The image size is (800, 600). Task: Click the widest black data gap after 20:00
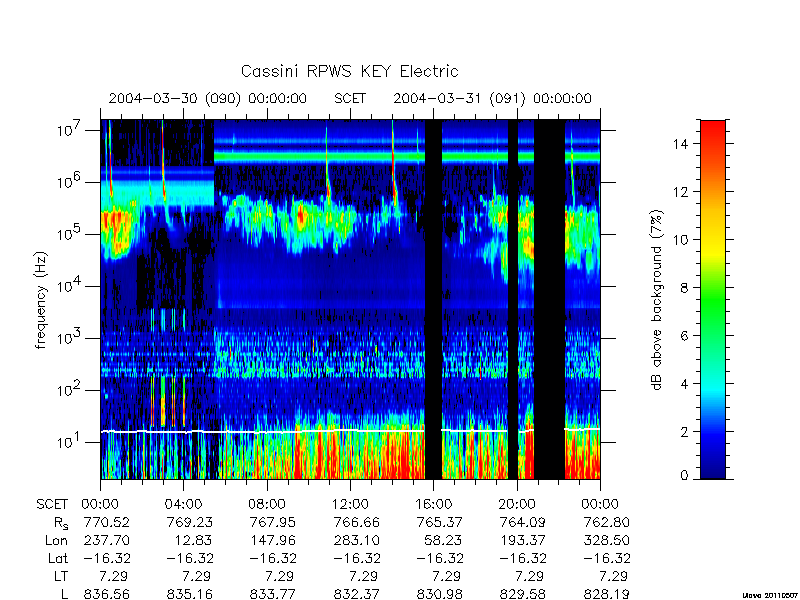click(x=549, y=299)
